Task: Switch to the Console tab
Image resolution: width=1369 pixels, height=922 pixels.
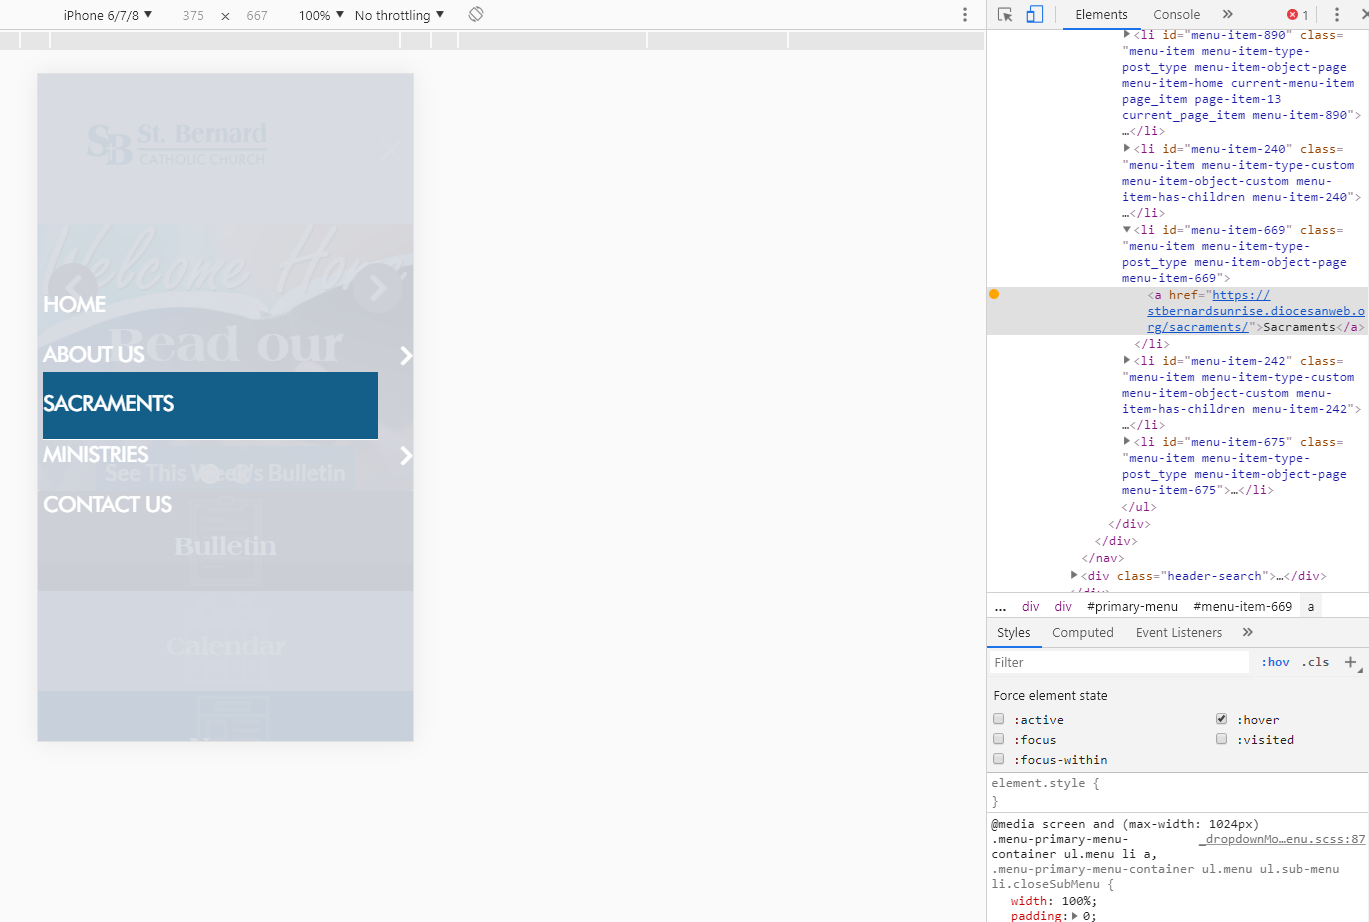Action: click(1176, 15)
